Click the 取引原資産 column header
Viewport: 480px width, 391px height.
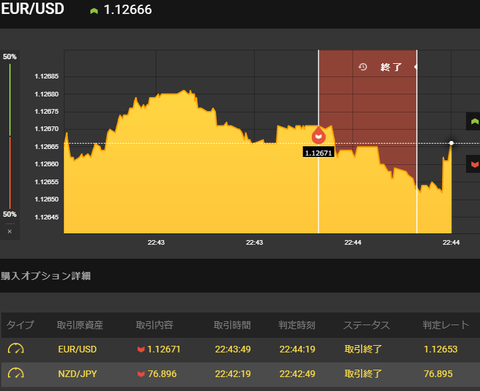click(80, 325)
